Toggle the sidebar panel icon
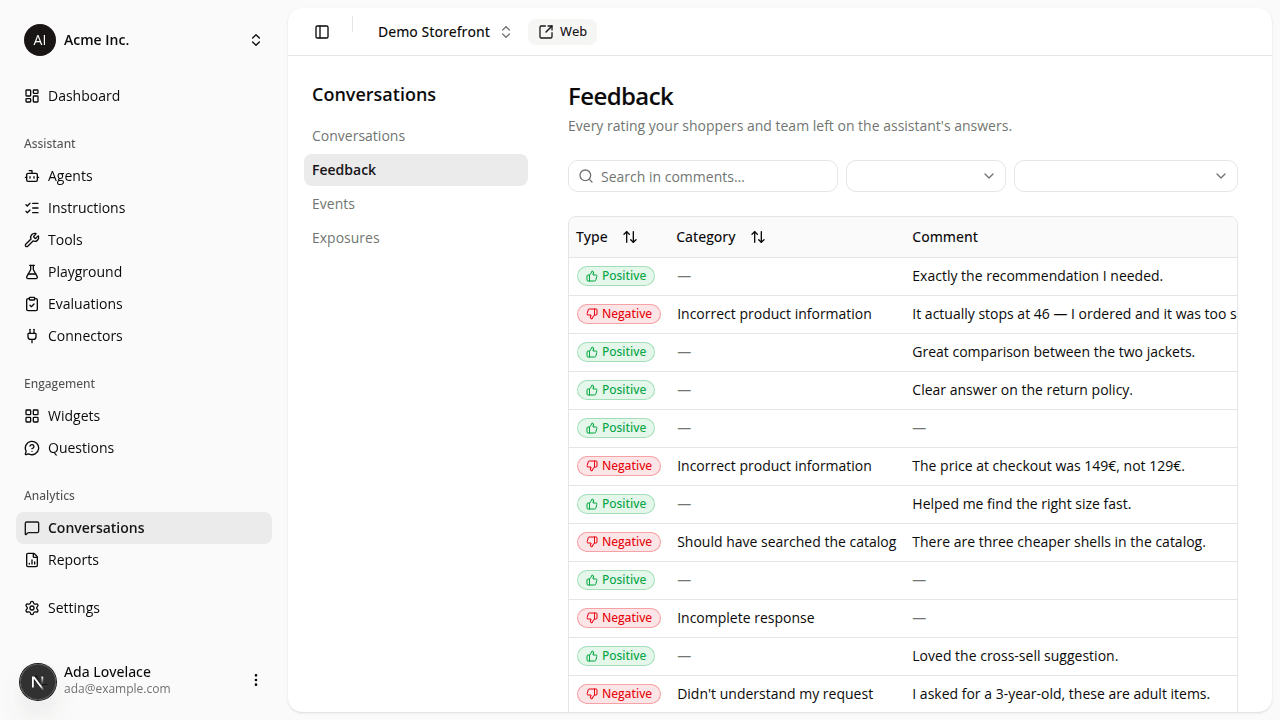 click(322, 32)
